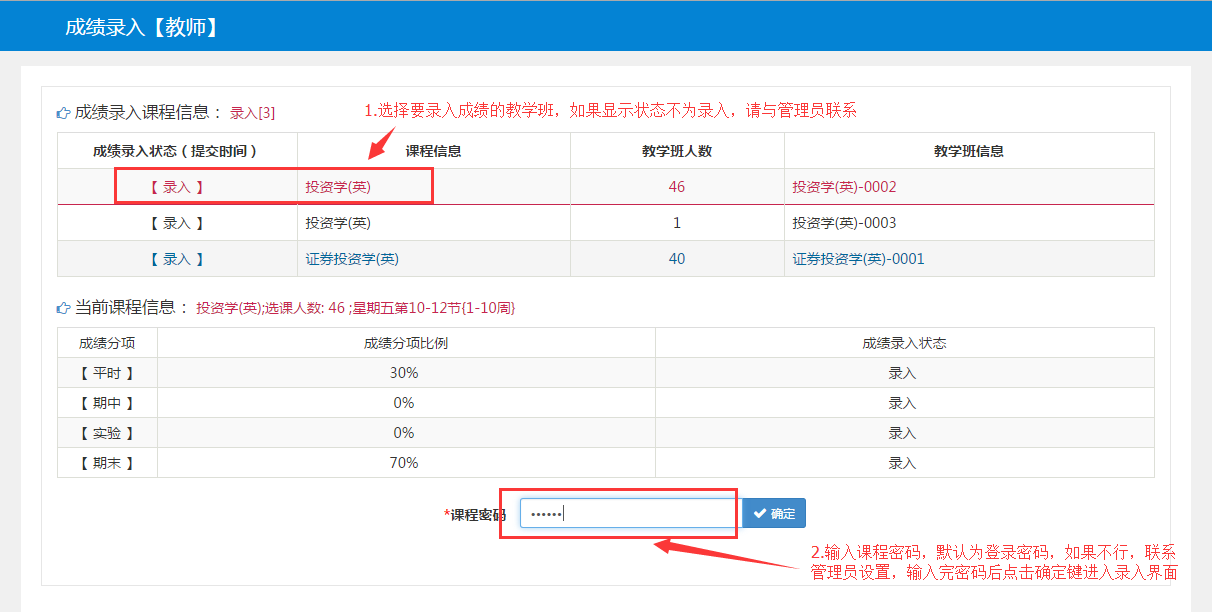Viewport: 1212px width, 612px height.
Task: Click the 70% ratio in the 期末 row
Action: click(404, 463)
